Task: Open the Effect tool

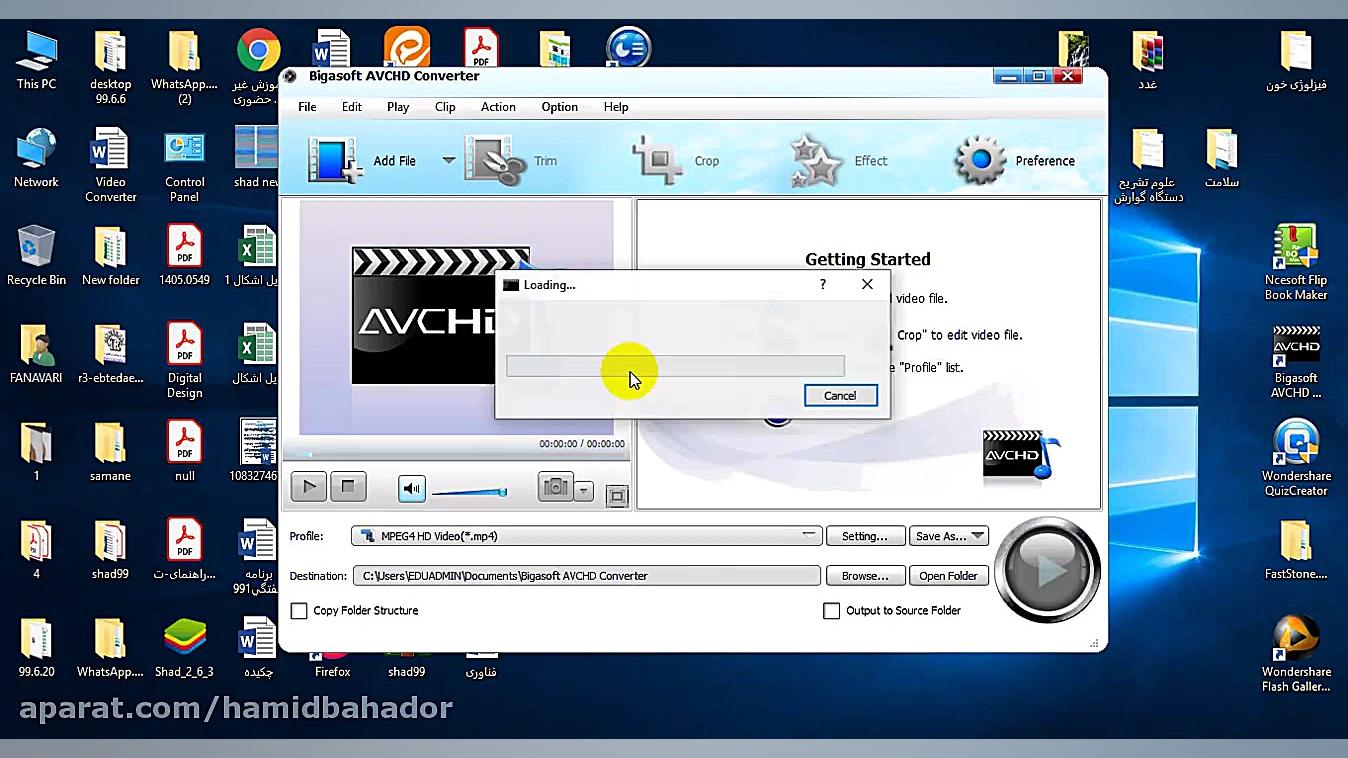Action: click(816, 161)
